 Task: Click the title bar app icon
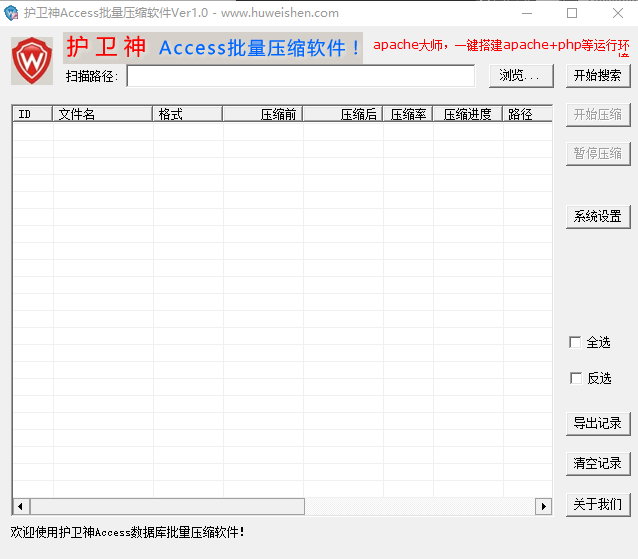(x=12, y=13)
